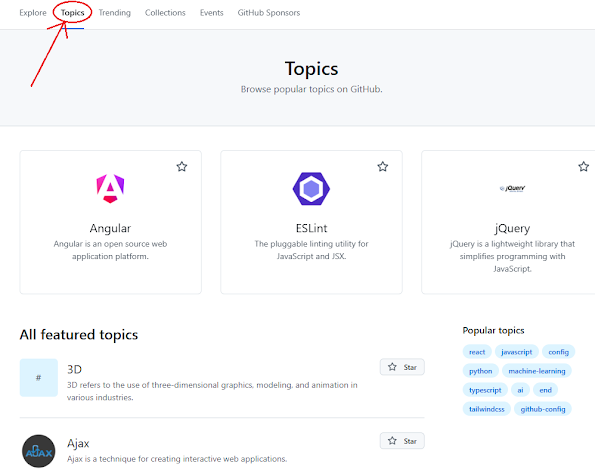The image size is (595, 470).
Task: Open the jQuery topic title
Action: [x=512, y=228]
